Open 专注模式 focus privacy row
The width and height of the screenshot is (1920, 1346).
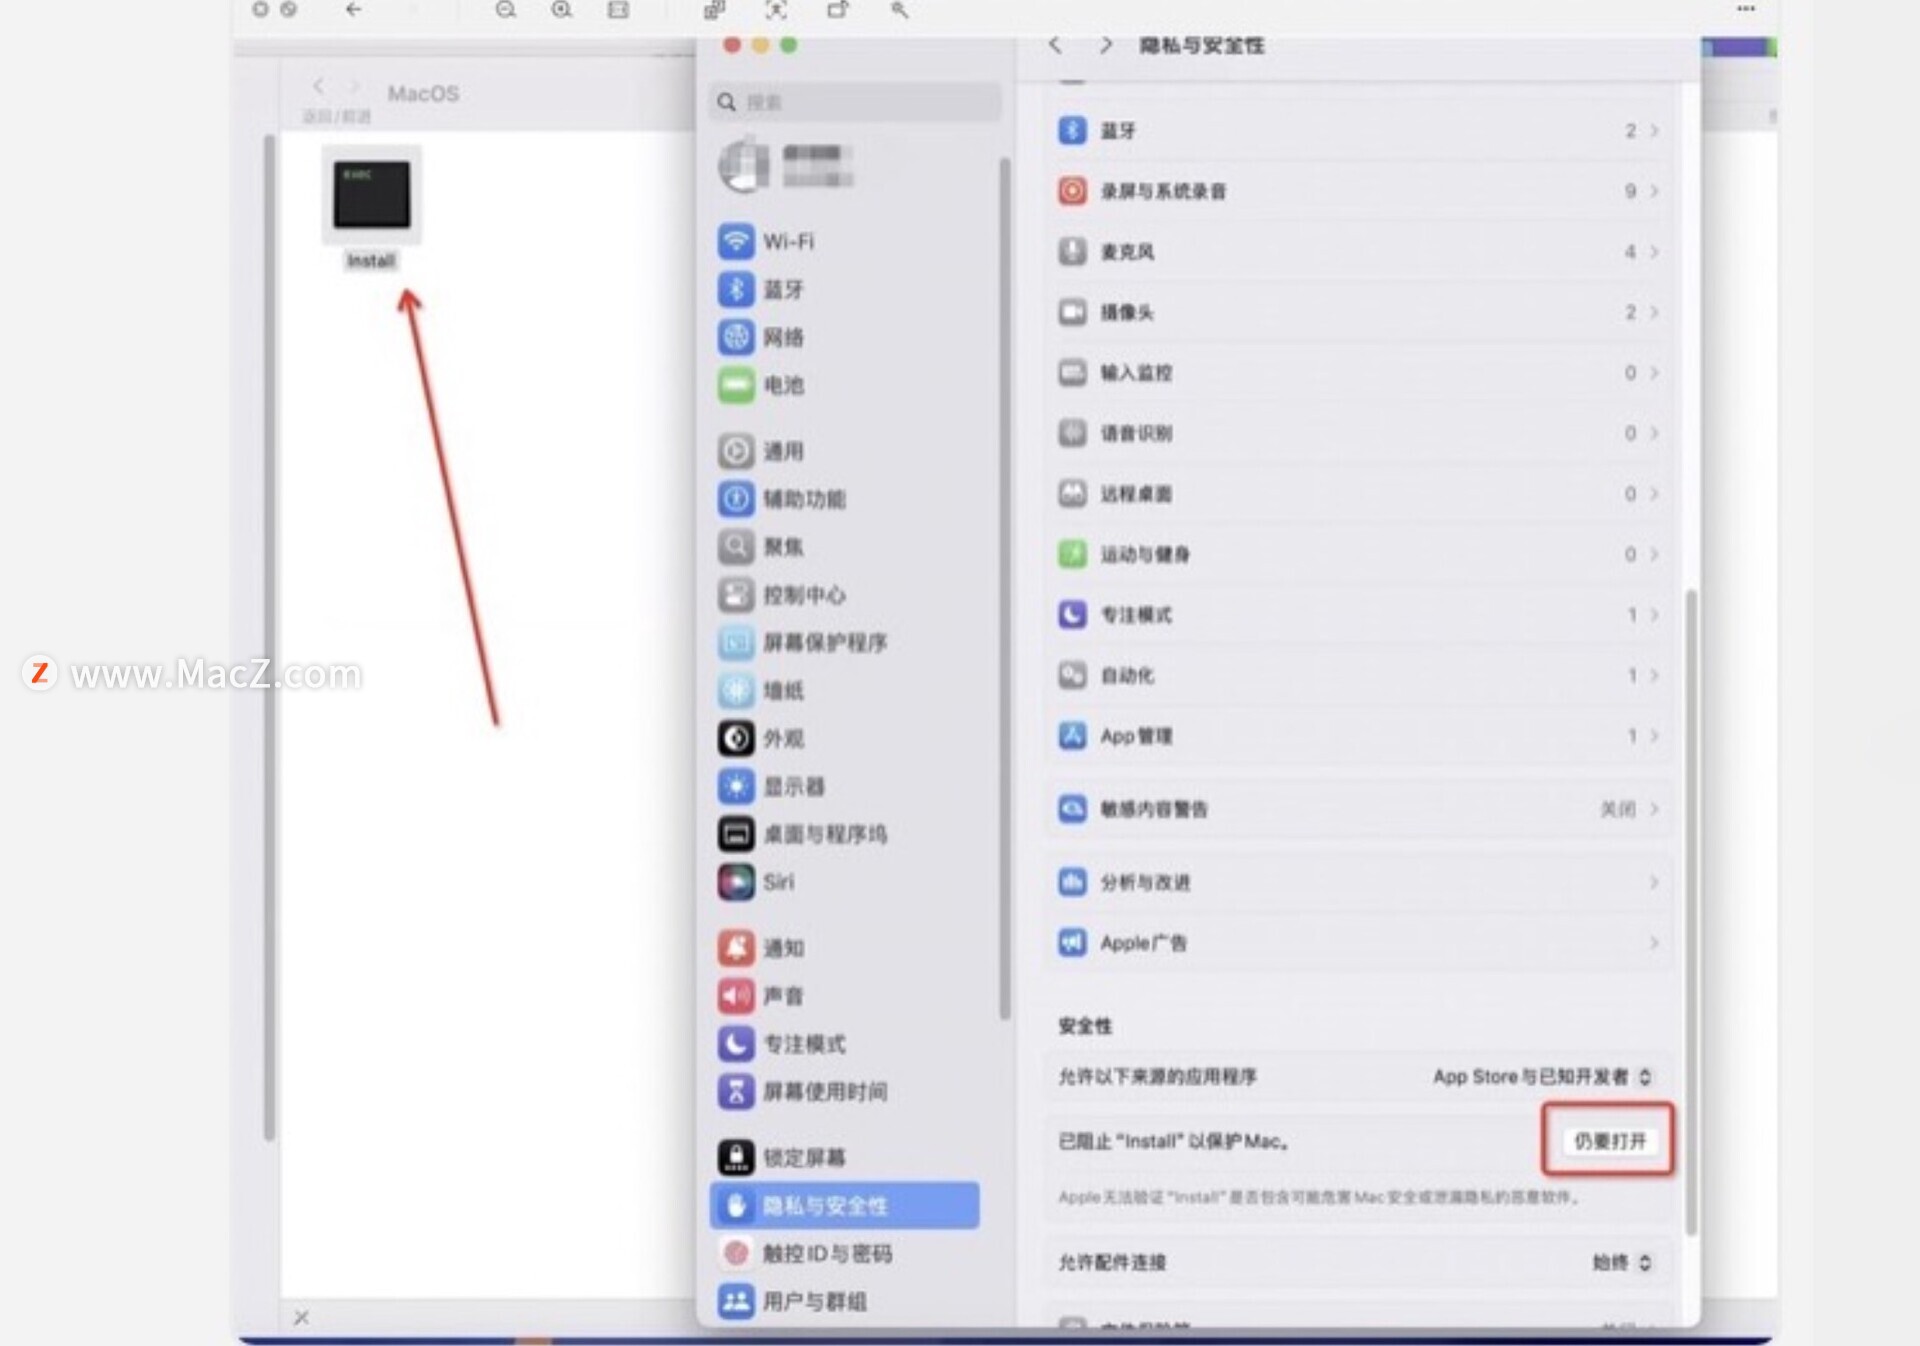pyautogui.click(x=1358, y=614)
